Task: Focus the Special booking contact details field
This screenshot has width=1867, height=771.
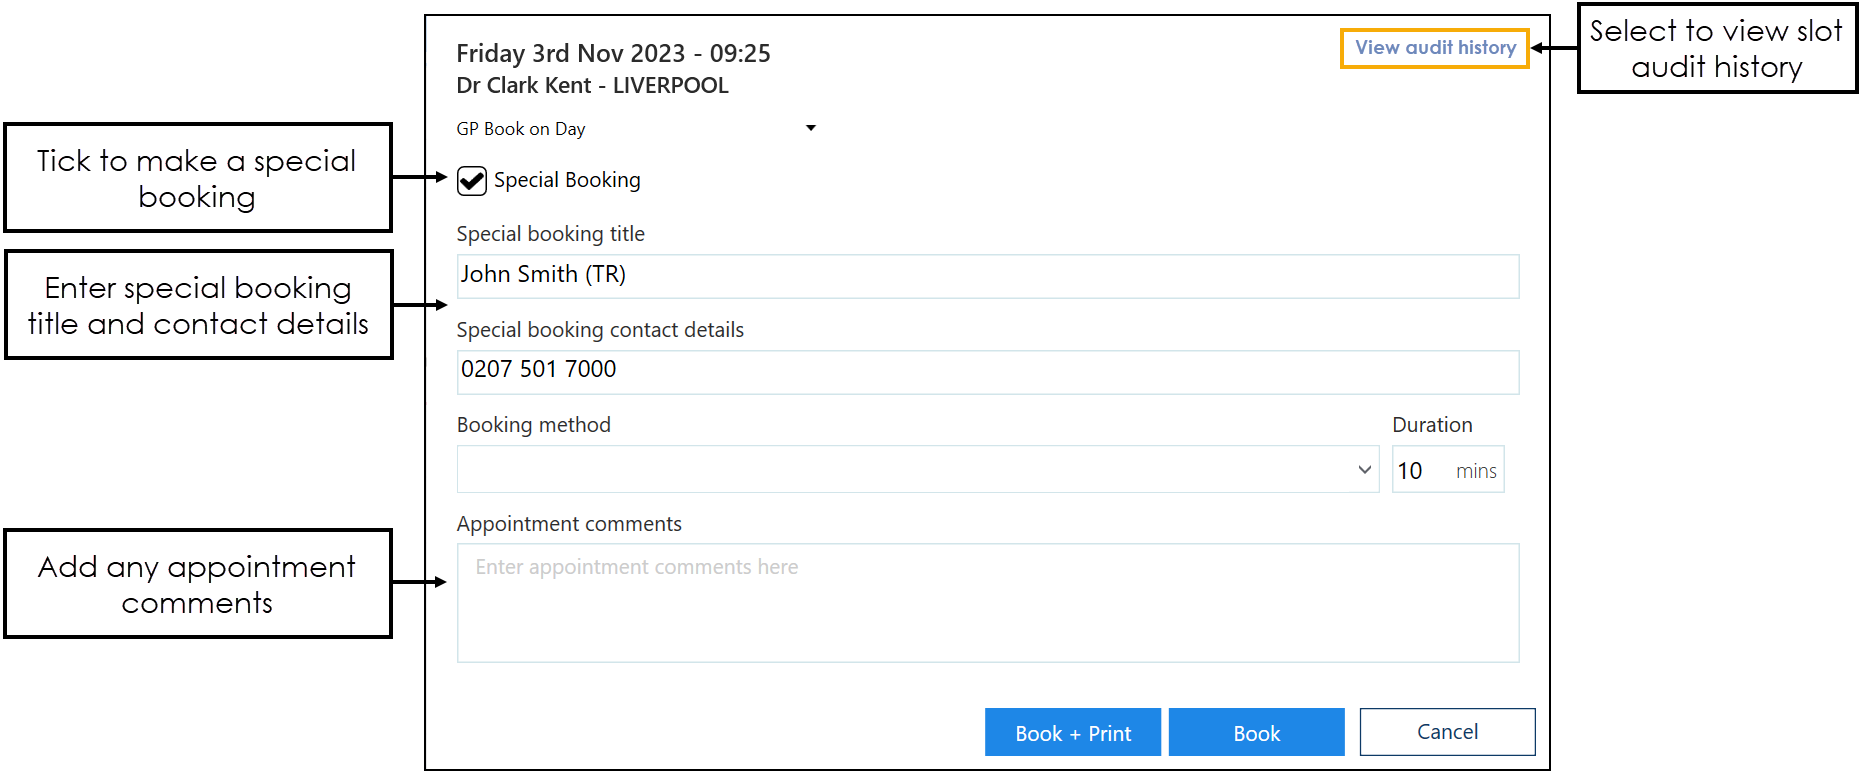Action: (987, 371)
